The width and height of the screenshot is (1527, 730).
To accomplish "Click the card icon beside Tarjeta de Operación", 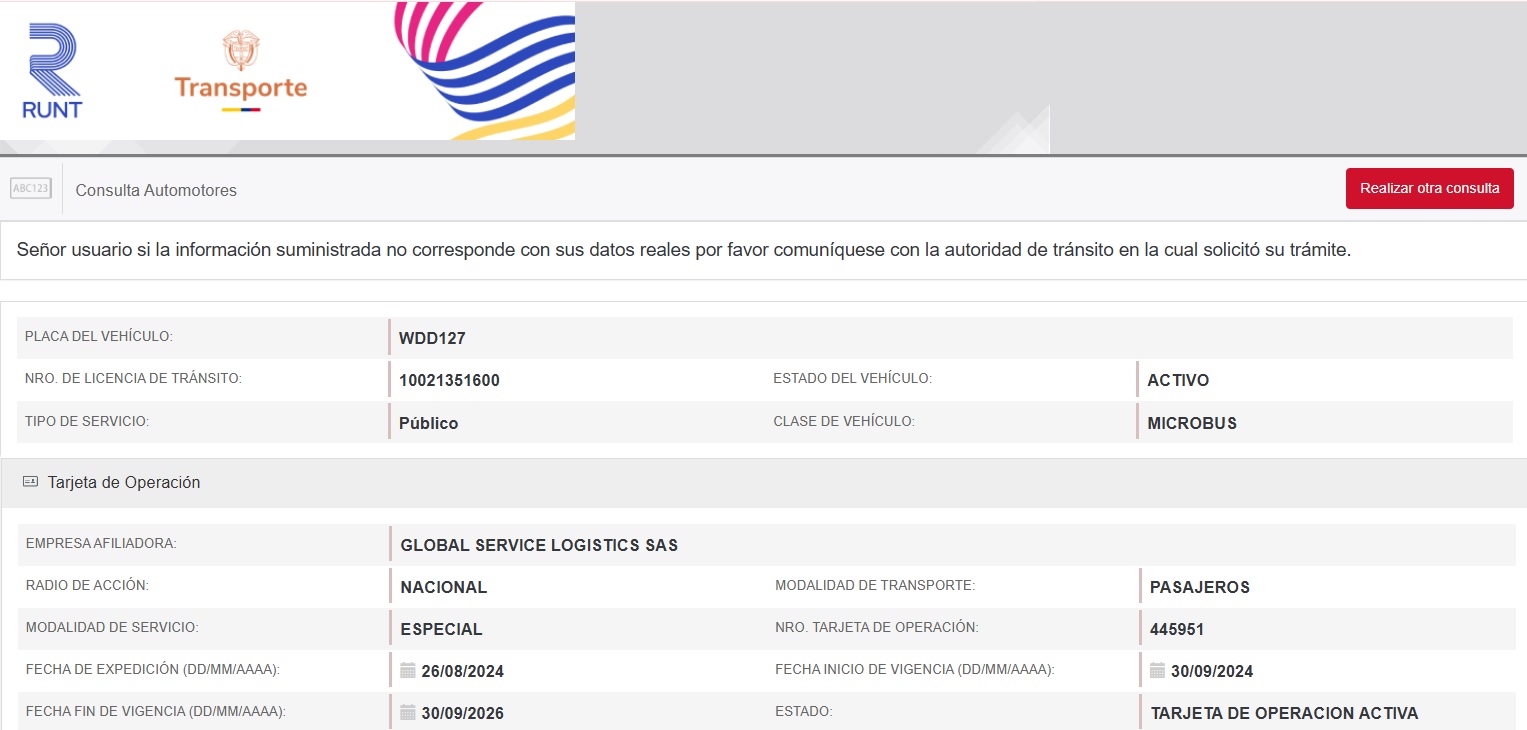I will (30, 482).
